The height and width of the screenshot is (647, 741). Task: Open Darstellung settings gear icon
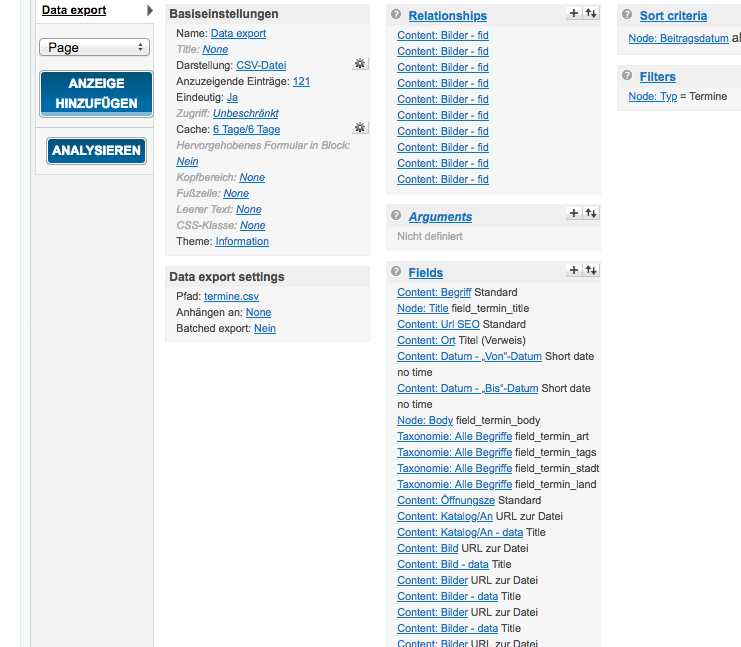click(x=360, y=64)
